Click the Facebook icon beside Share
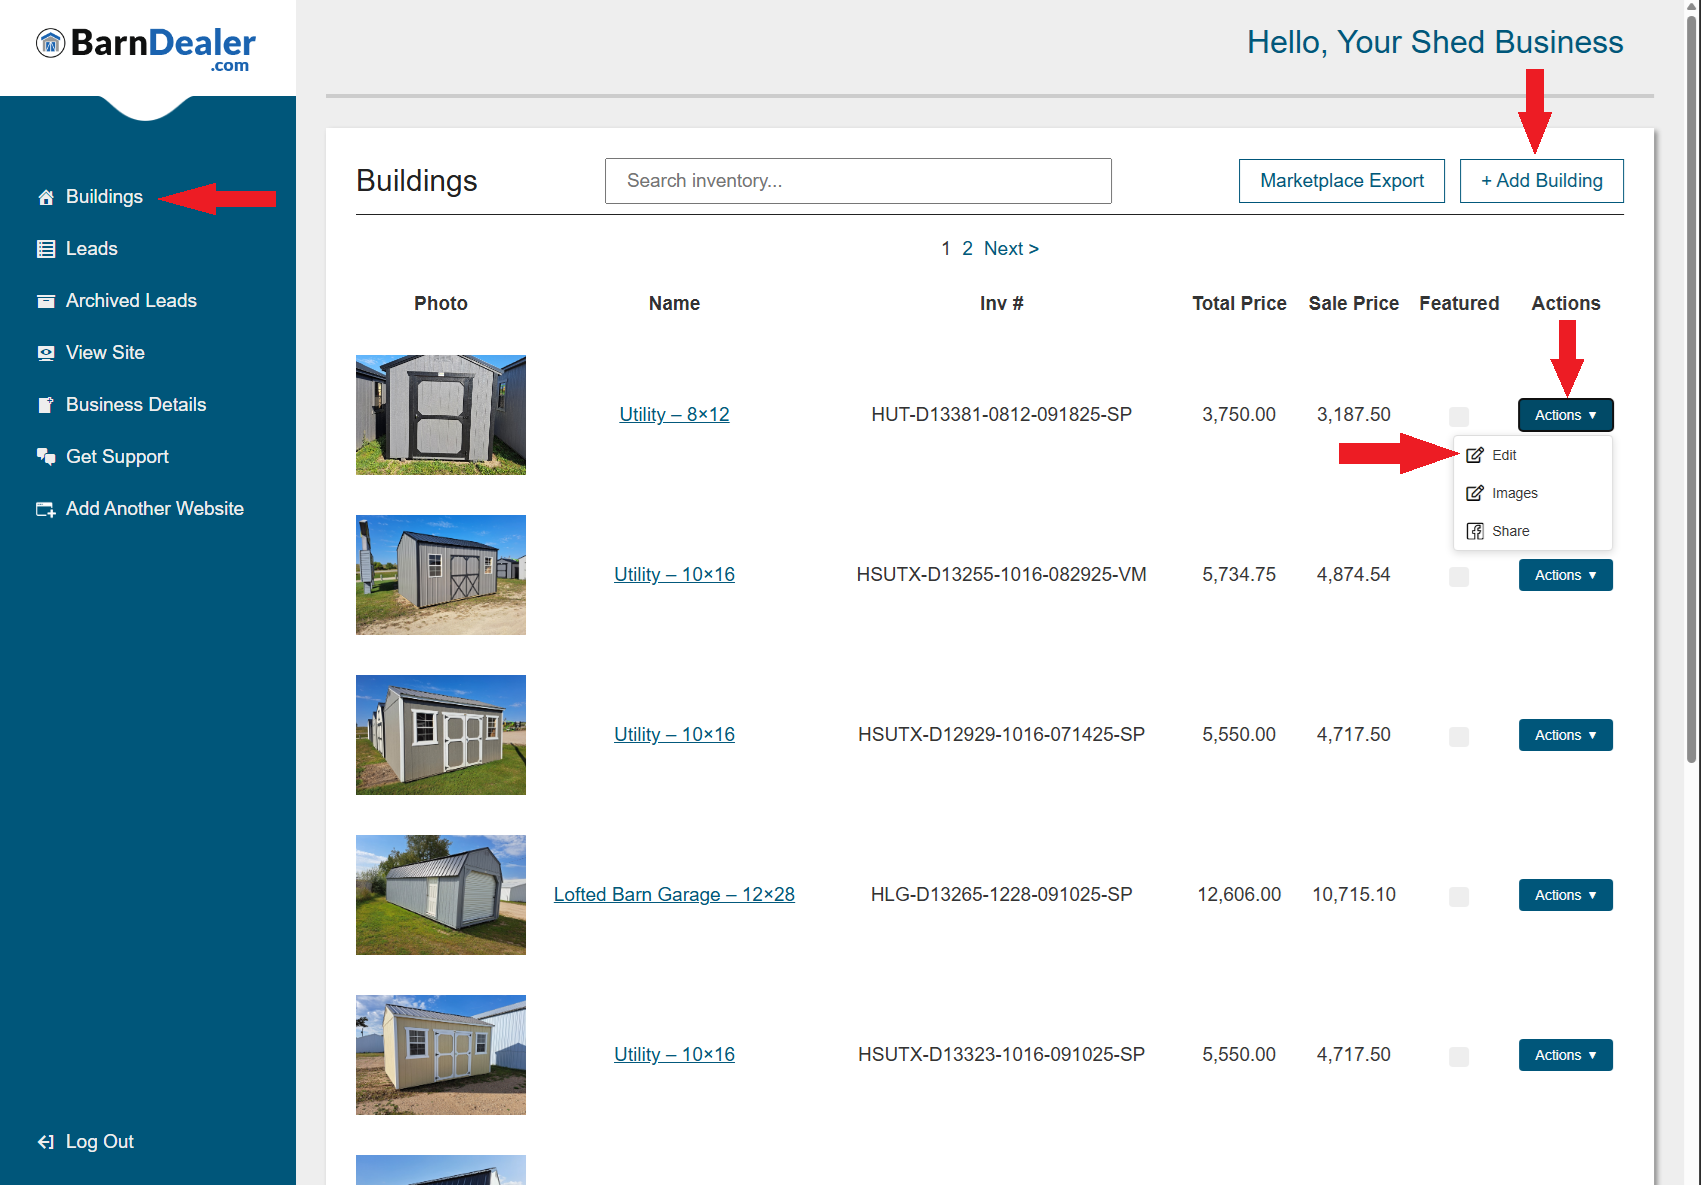 point(1475,531)
